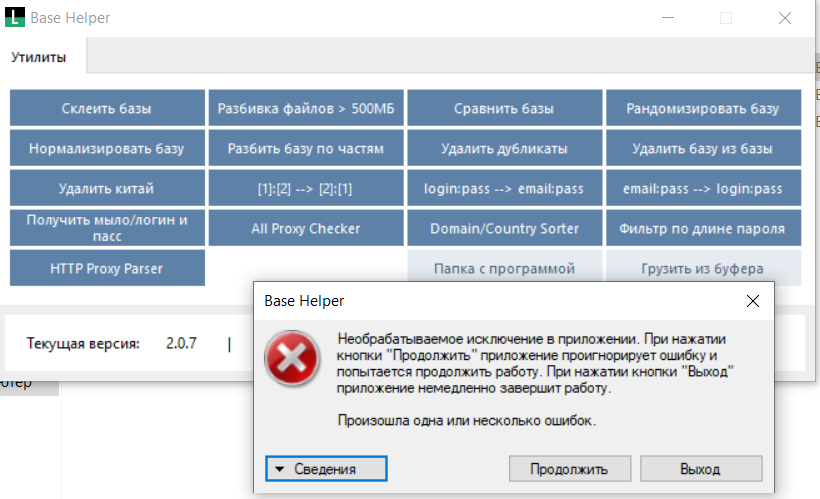This screenshot has width=820, height=499.
Task: Open 'login:pass --> email:pass' converter
Action: (x=504, y=189)
